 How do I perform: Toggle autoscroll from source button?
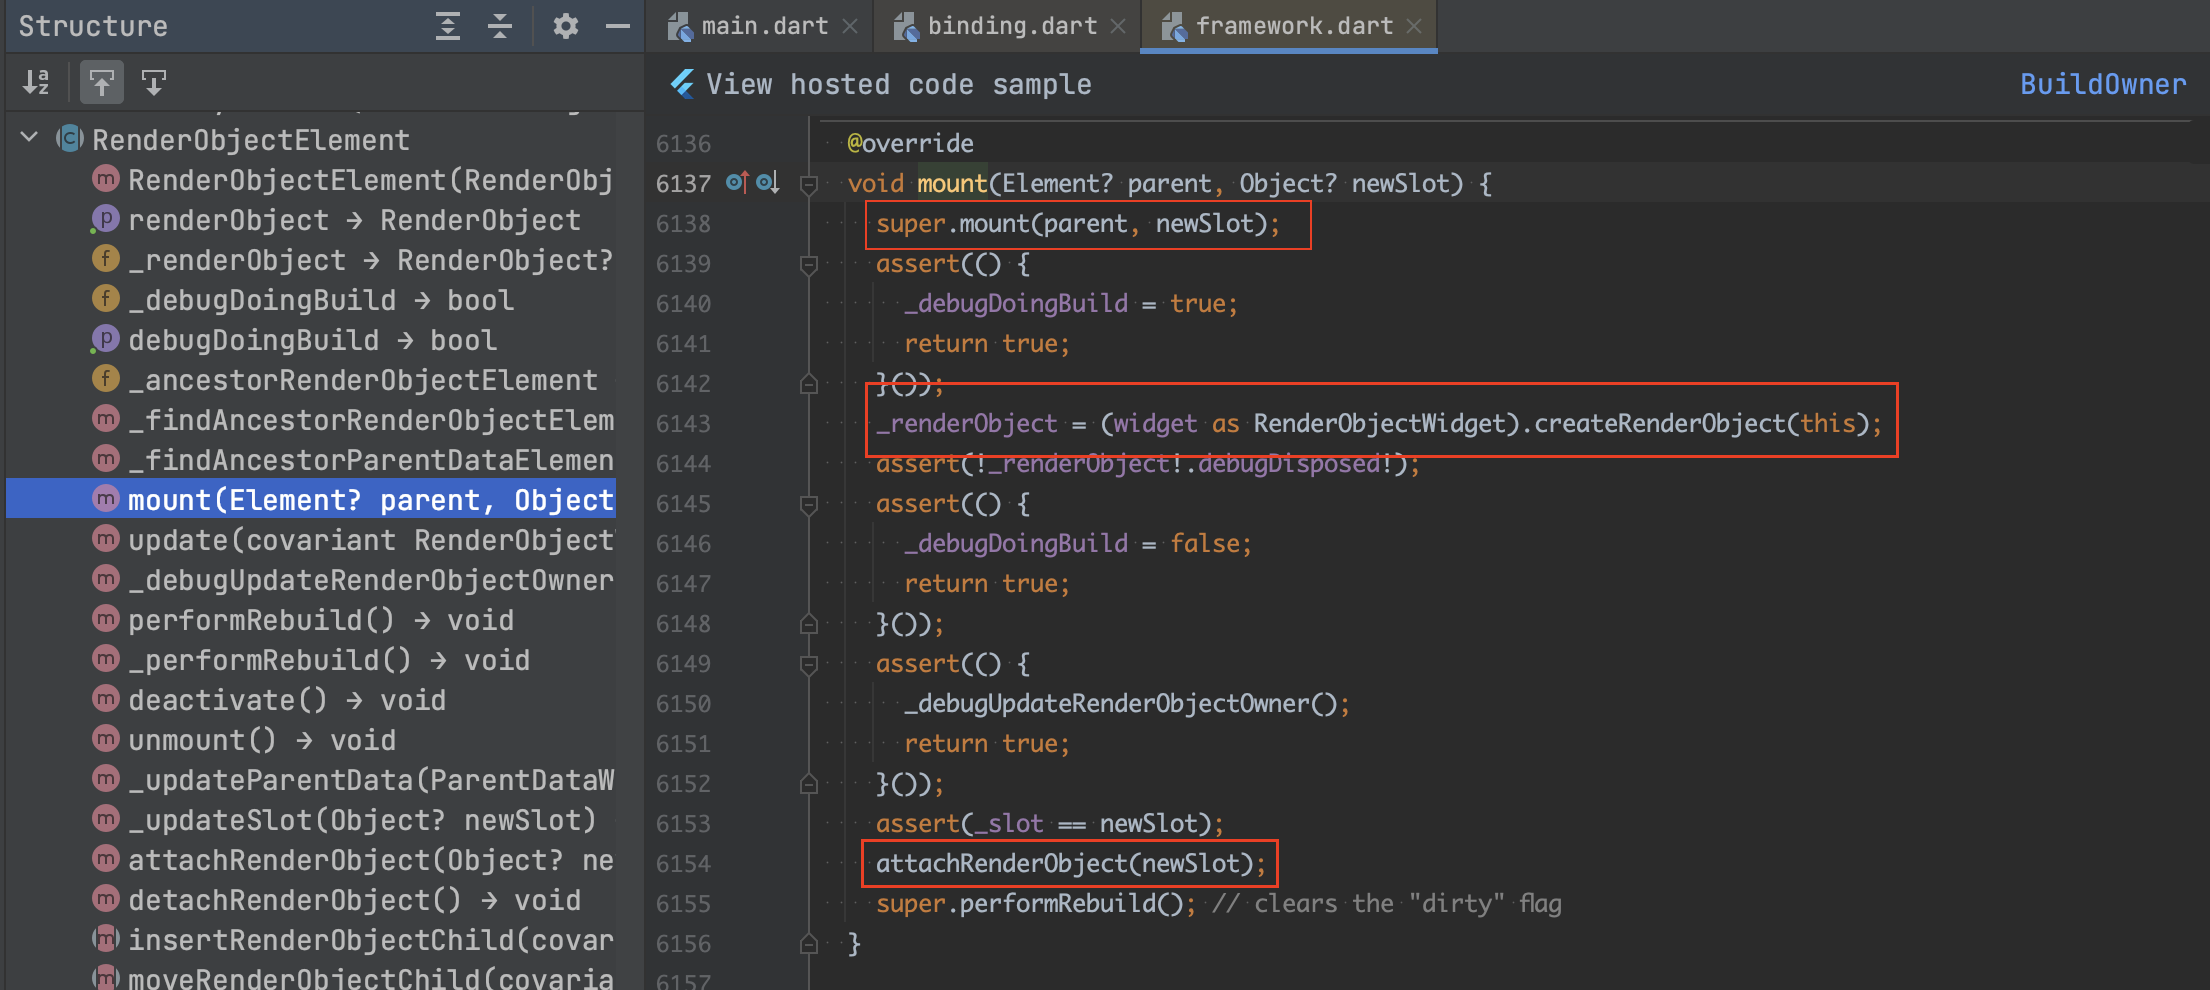[154, 82]
